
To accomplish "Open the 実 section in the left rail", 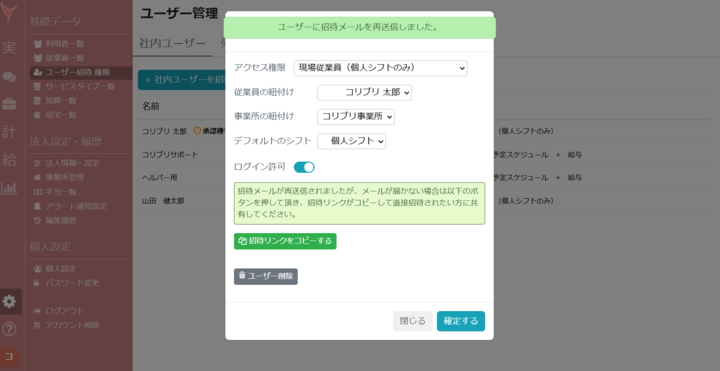I will (9, 47).
